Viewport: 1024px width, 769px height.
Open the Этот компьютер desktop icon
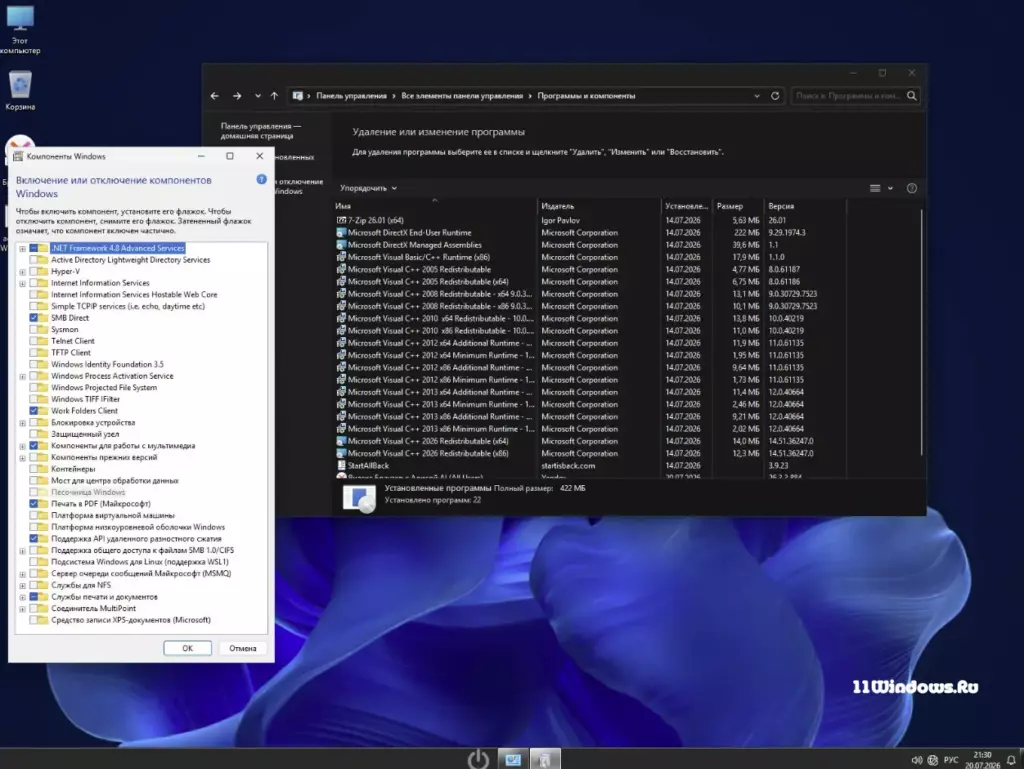(20, 29)
